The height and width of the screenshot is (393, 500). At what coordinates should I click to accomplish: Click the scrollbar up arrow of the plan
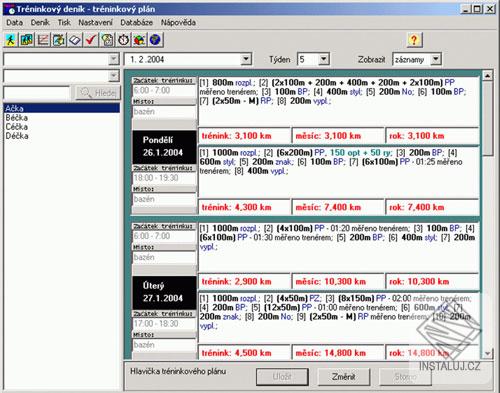pyautogui.click(x=487, y=76)
